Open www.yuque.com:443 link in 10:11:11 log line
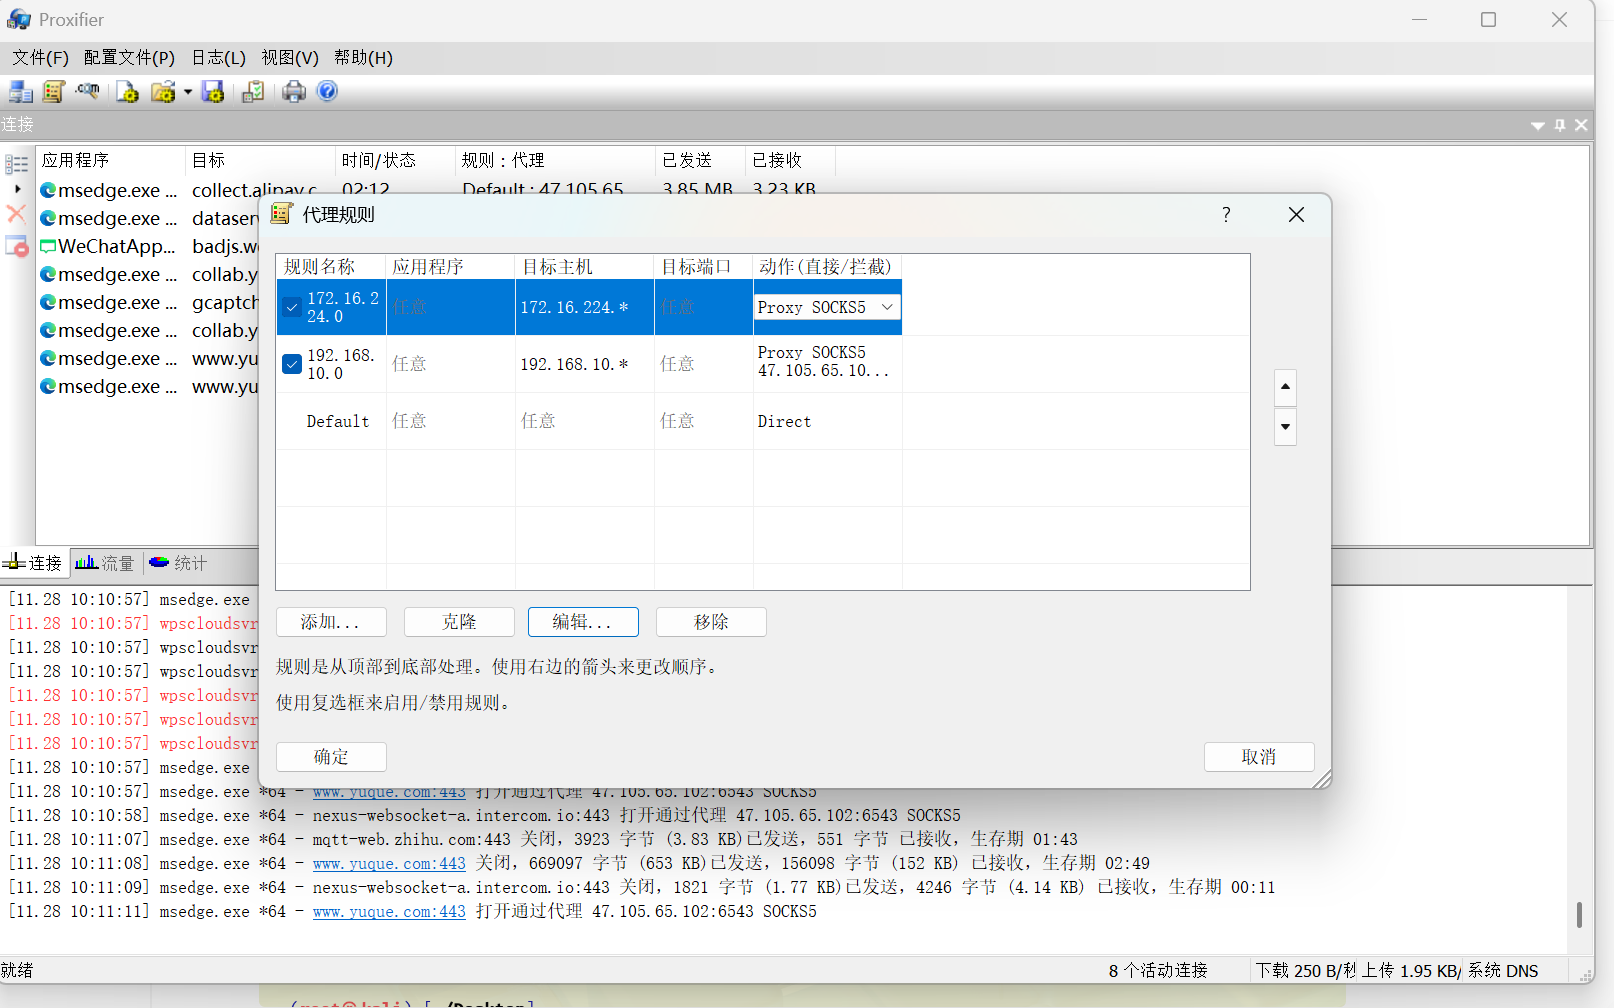Image resolution: width=1614 pixels, height=1008 pixels. pyautogui.click(x=389, y=911)
